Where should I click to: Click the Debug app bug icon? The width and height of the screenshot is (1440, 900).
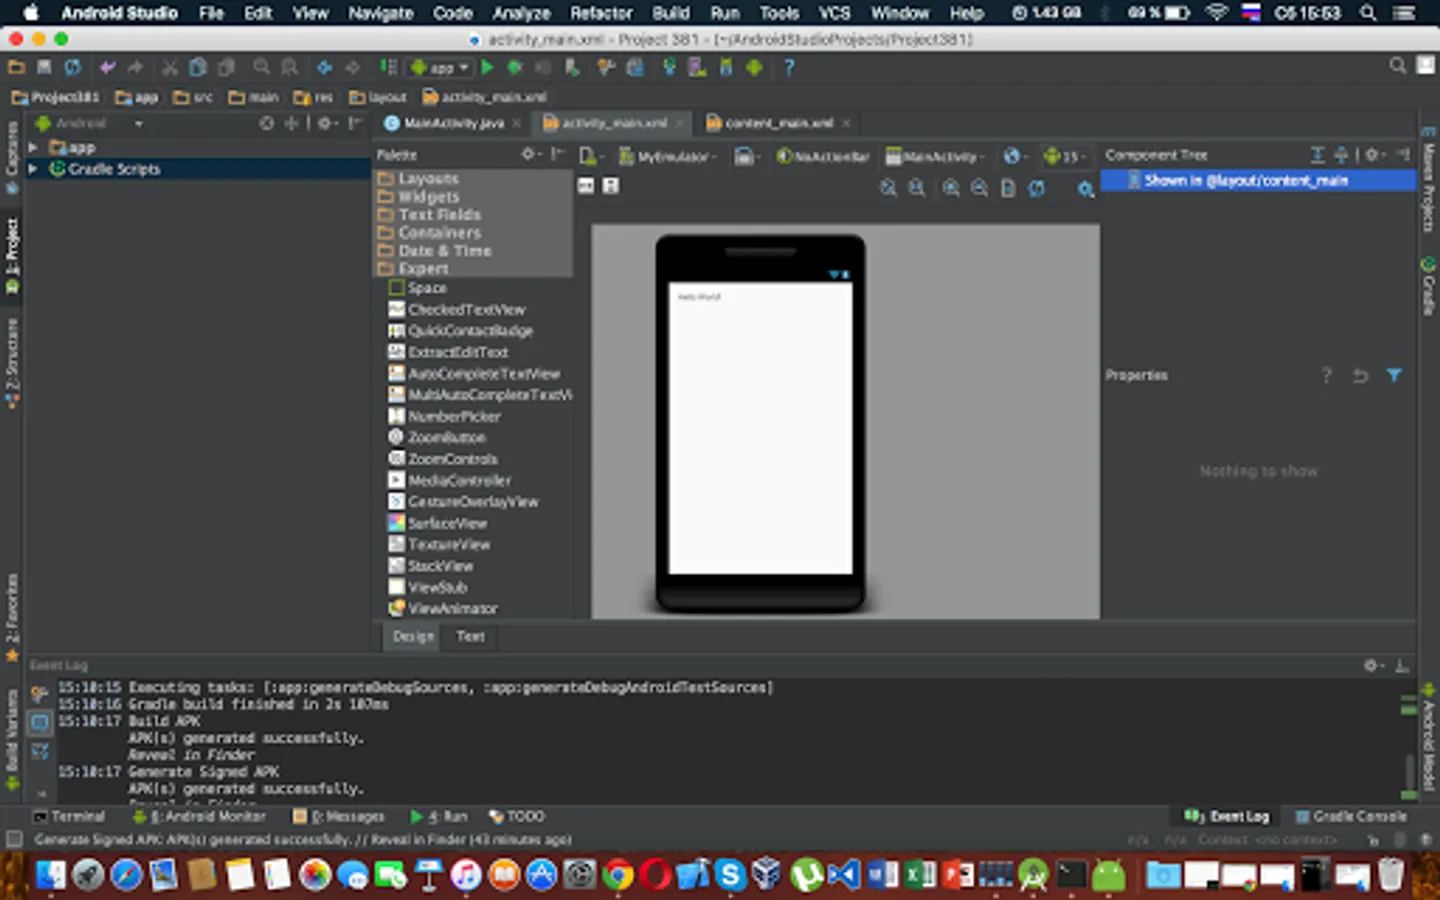[515, 67]
